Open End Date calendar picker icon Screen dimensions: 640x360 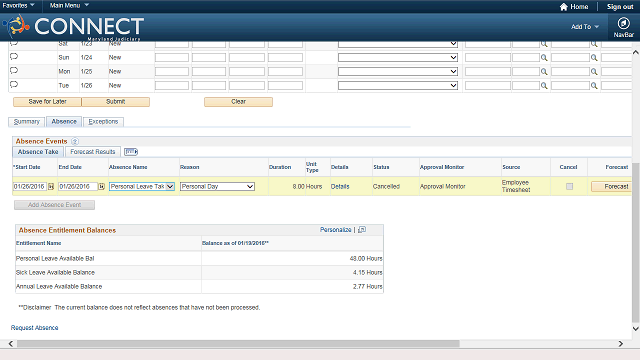[x=102, y=187]
